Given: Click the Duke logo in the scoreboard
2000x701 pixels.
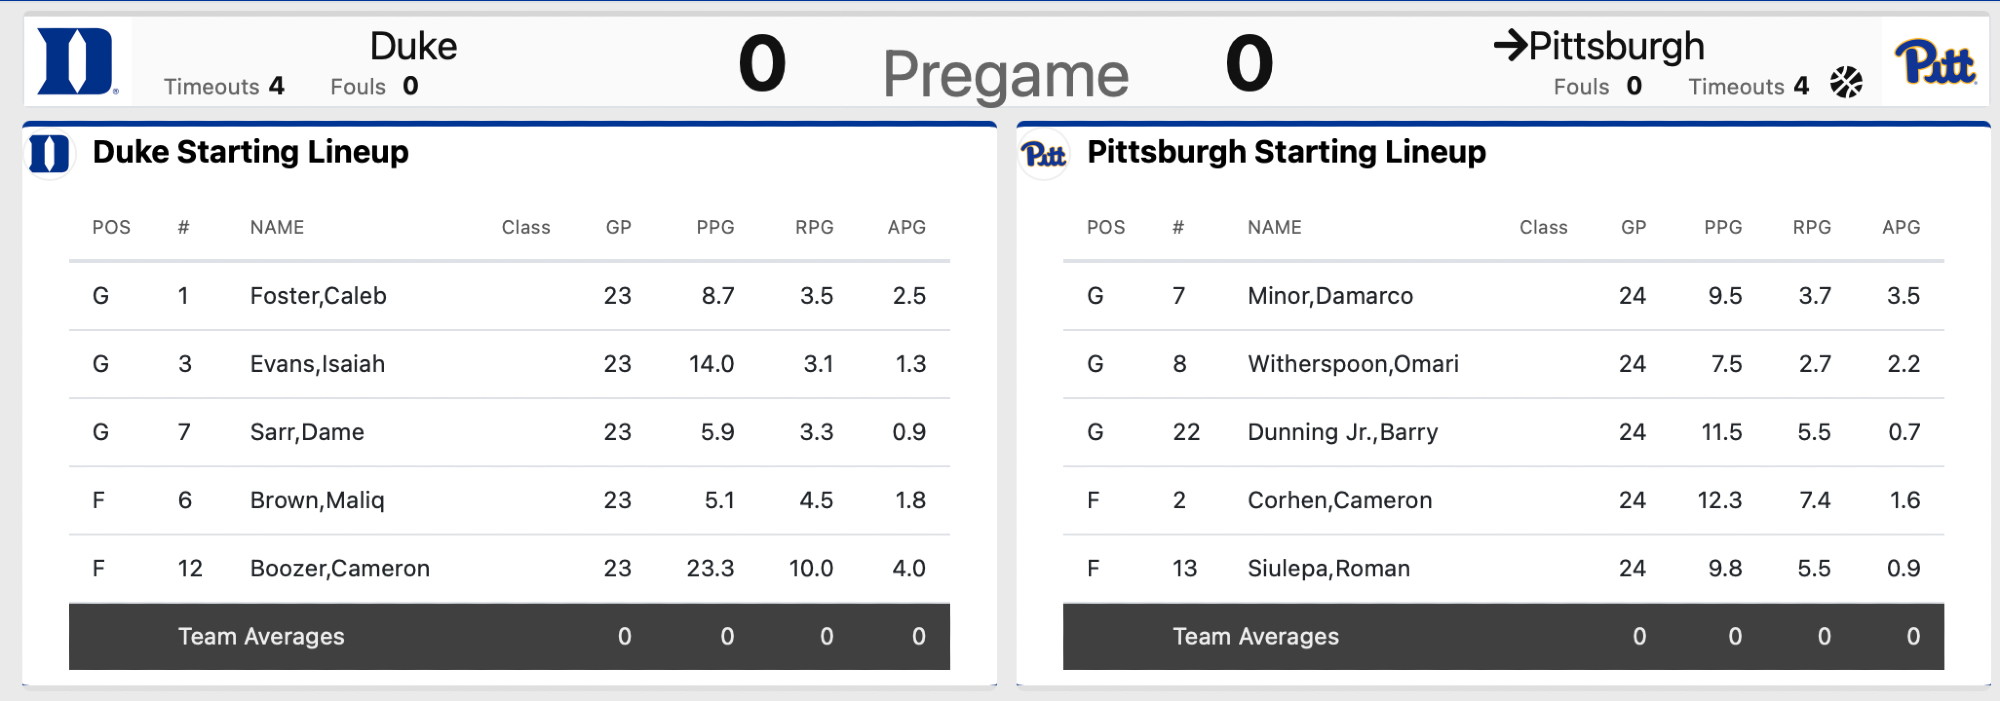Looking at the screenshot, I should click(x=76, y=62).
